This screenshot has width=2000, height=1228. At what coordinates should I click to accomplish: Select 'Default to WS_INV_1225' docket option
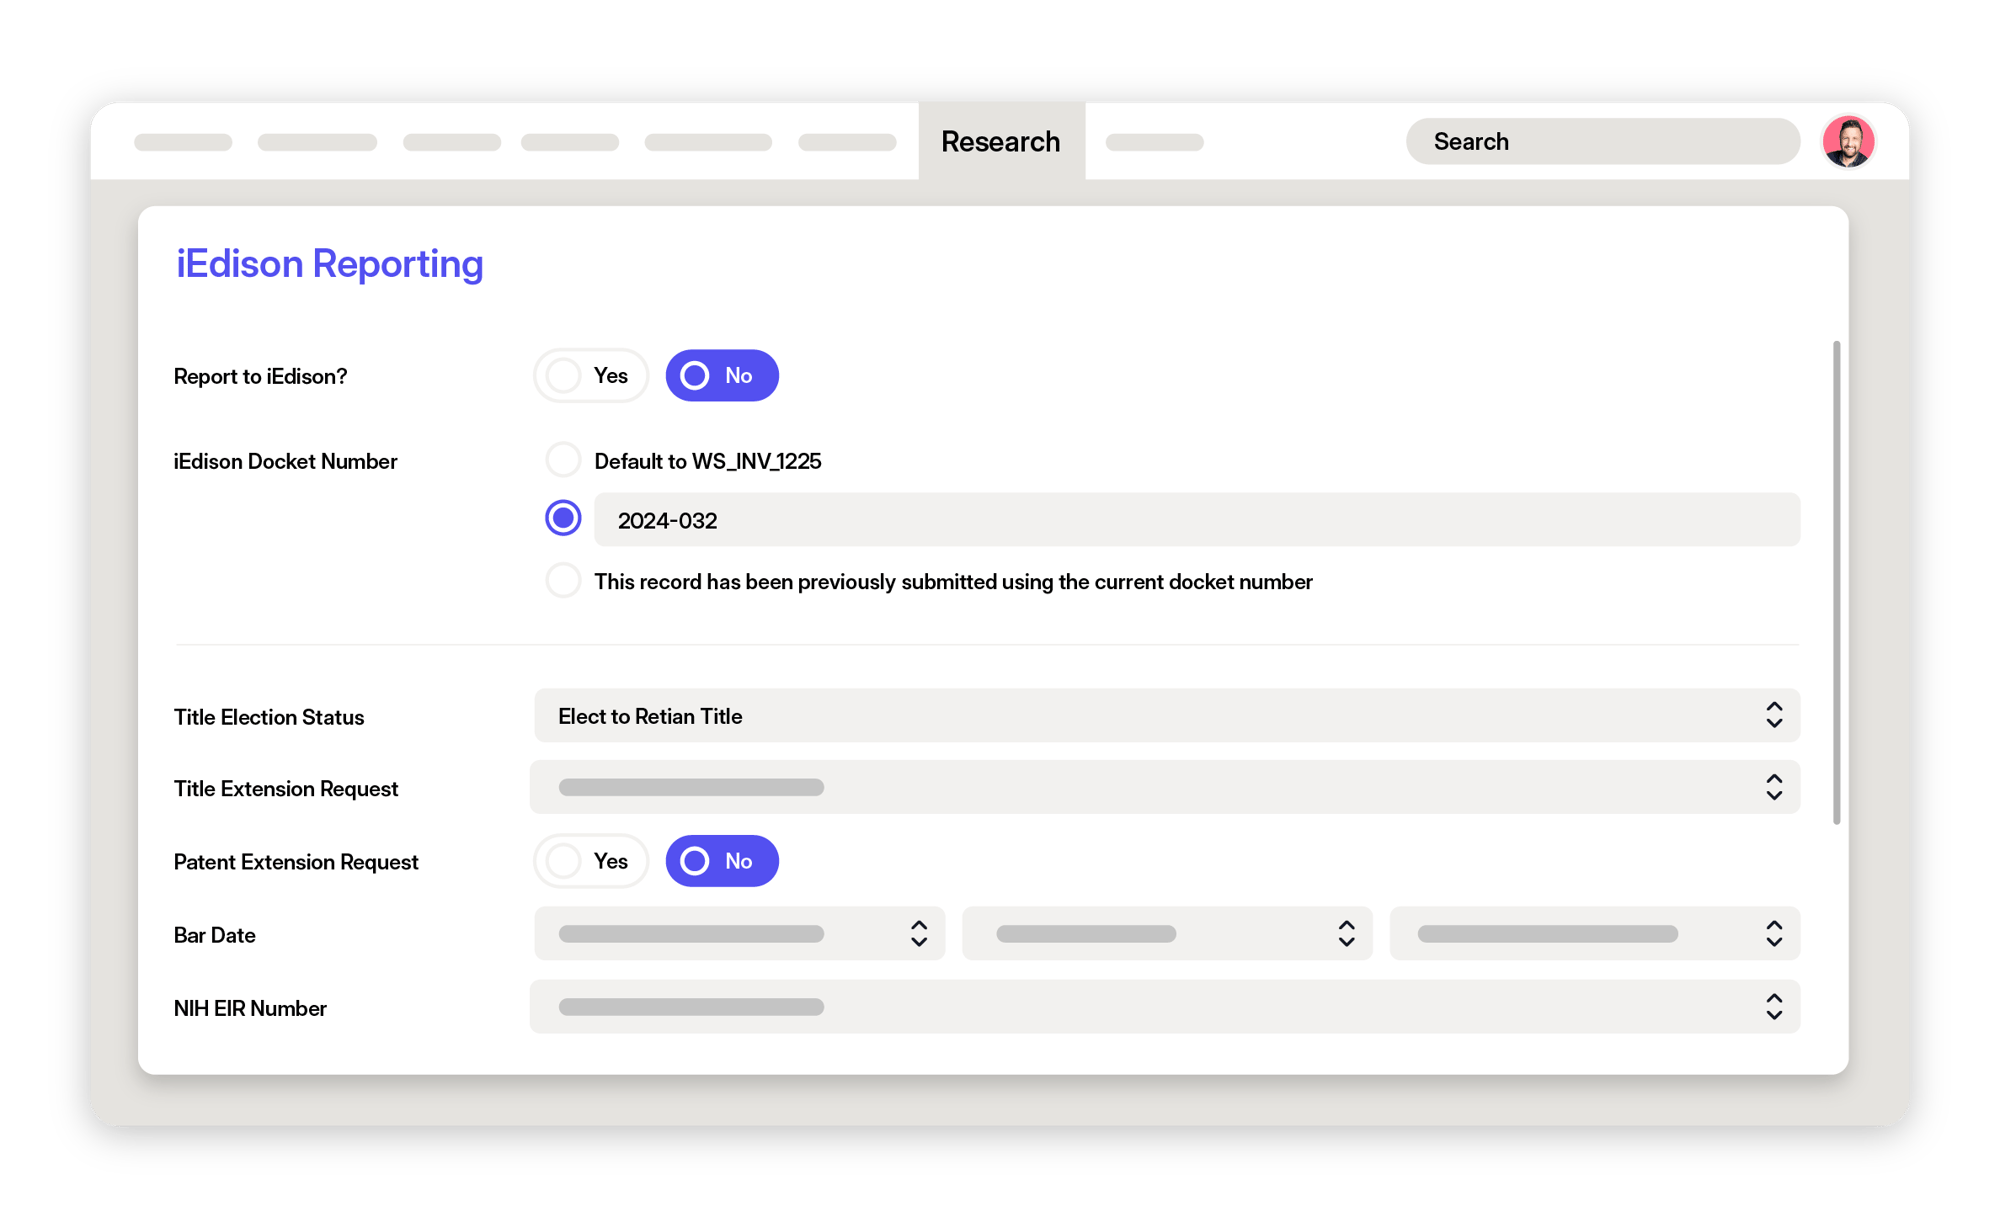(563, 460)
